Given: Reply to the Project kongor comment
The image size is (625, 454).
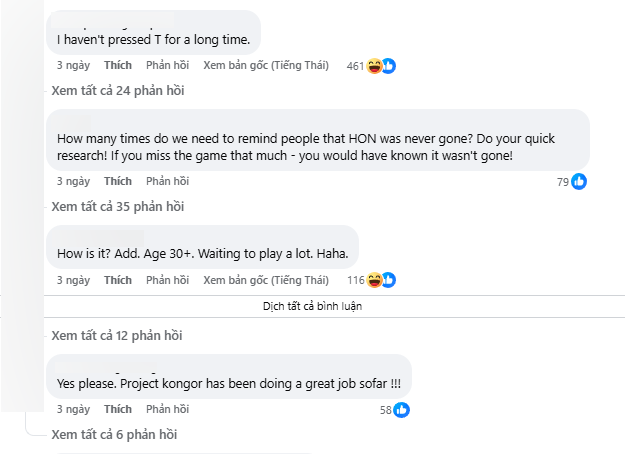Looking at the screenshot, I should coord(167,409).
